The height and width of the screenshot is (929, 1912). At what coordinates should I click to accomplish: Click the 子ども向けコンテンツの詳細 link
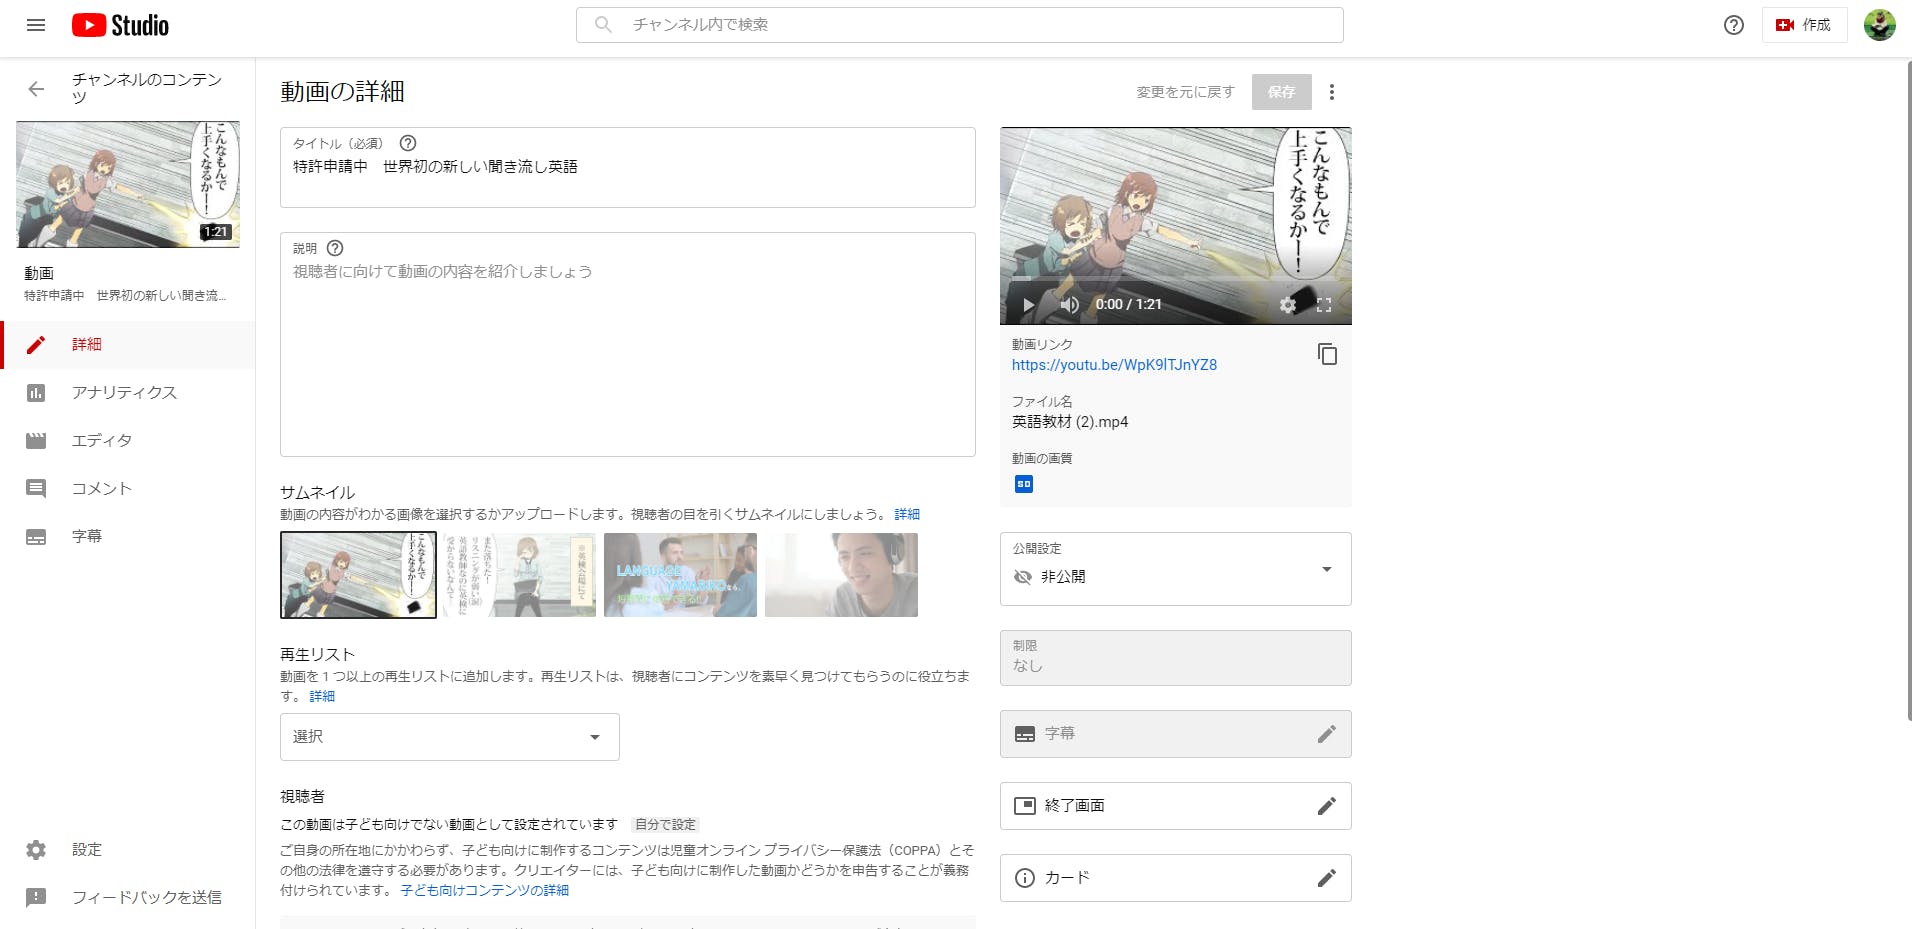coord(484,890)
